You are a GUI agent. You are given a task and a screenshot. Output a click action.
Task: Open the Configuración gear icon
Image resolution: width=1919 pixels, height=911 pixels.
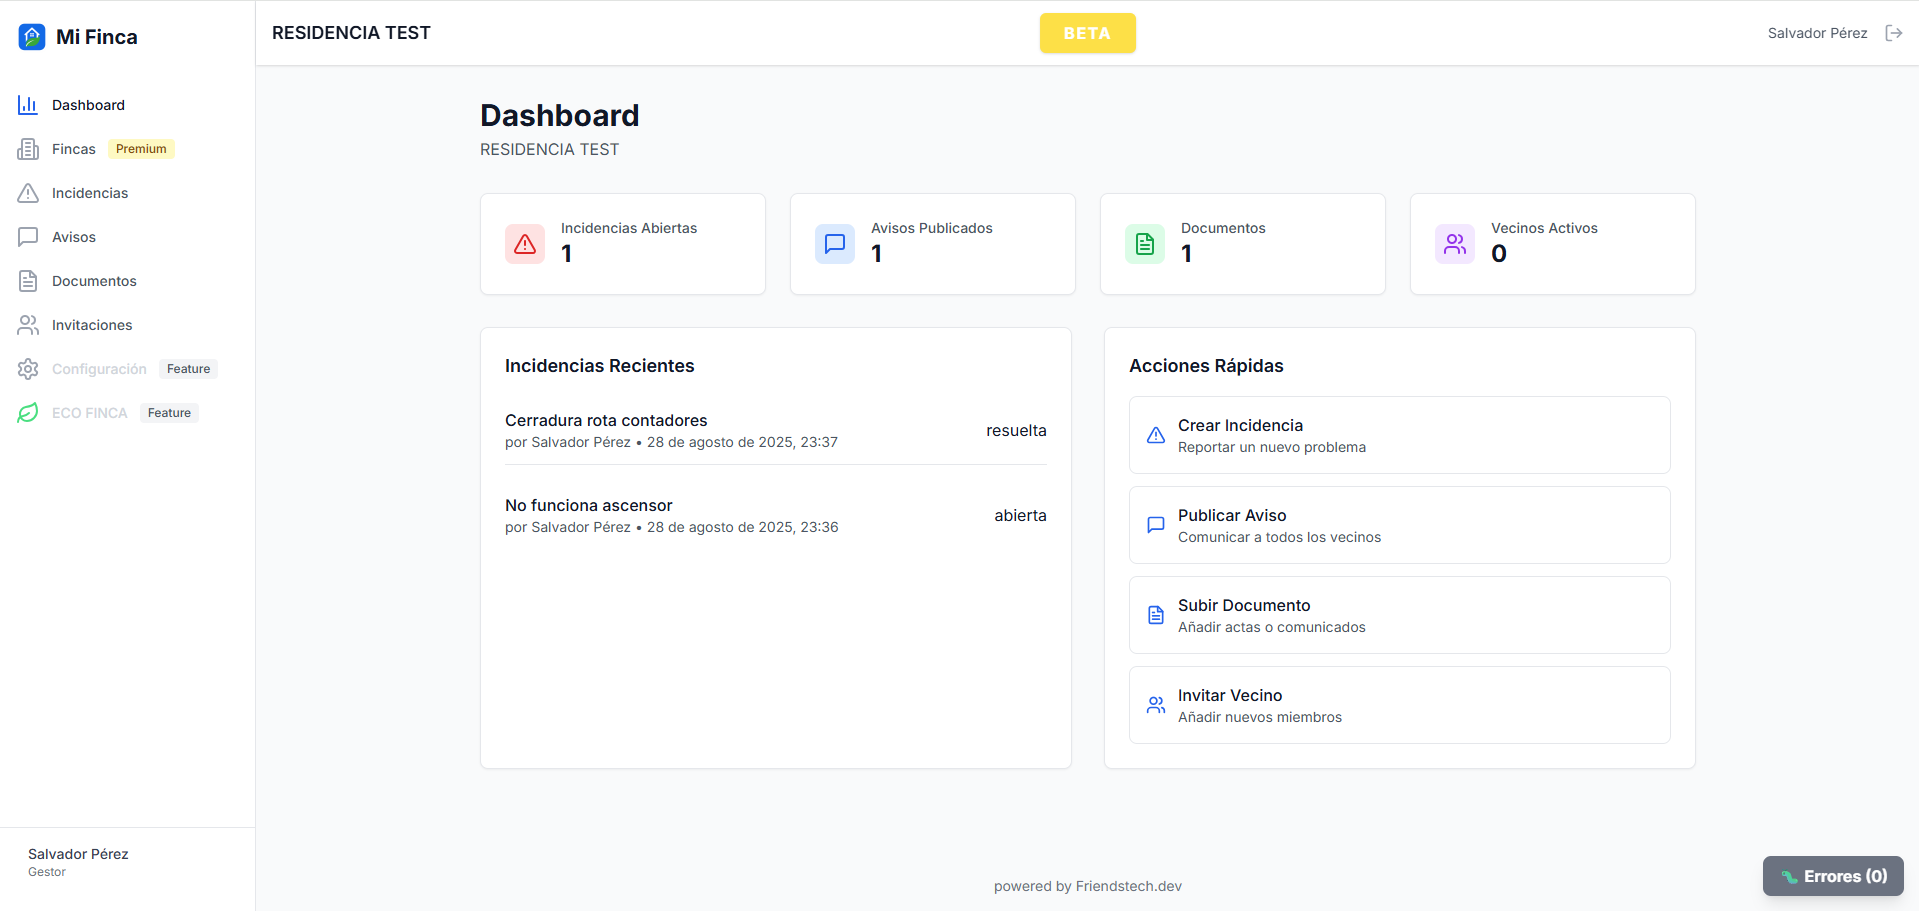click(27, 368)
